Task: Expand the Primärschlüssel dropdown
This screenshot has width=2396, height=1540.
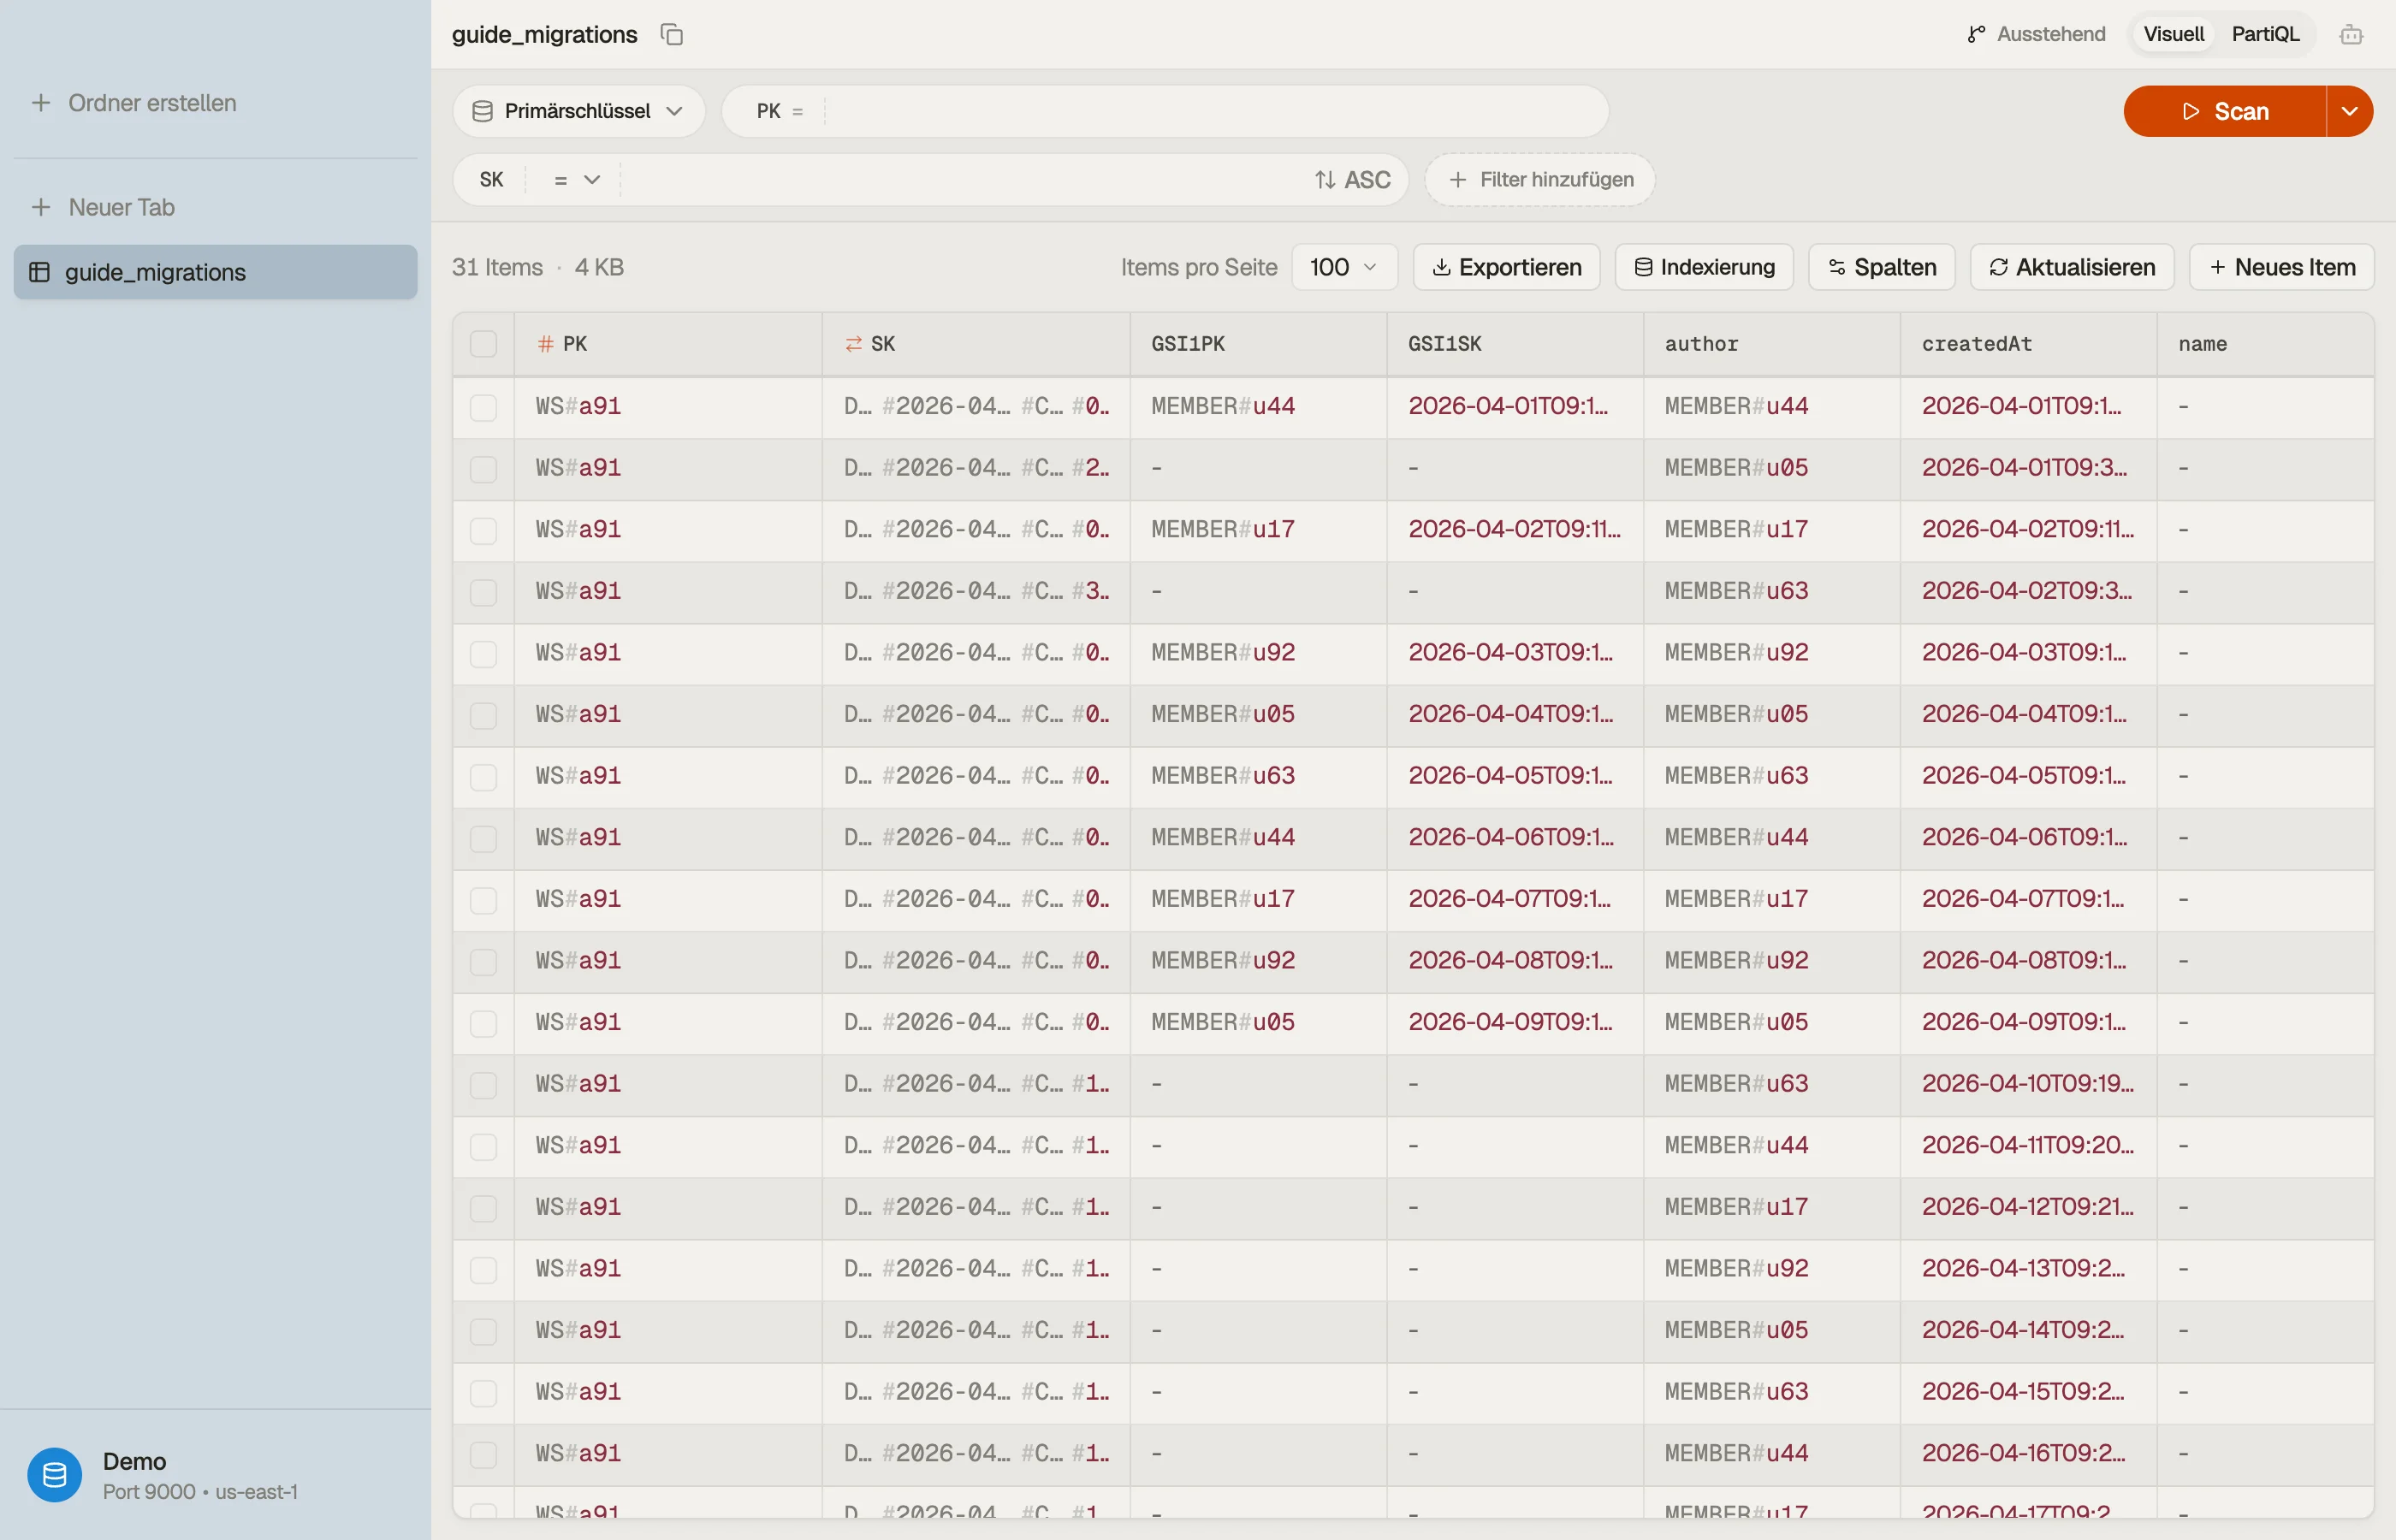Action: [579, 111]
